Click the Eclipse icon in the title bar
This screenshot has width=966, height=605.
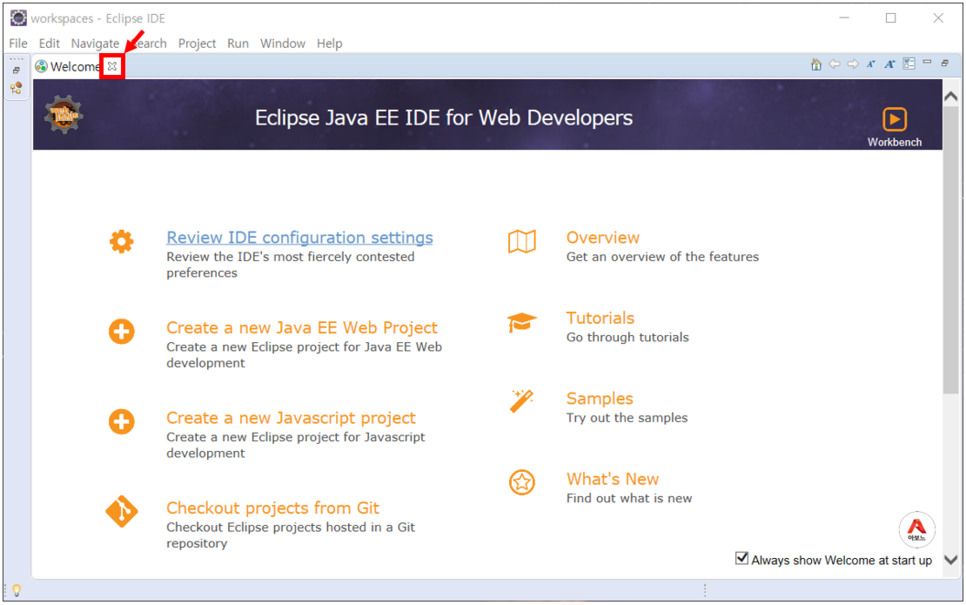18,18
